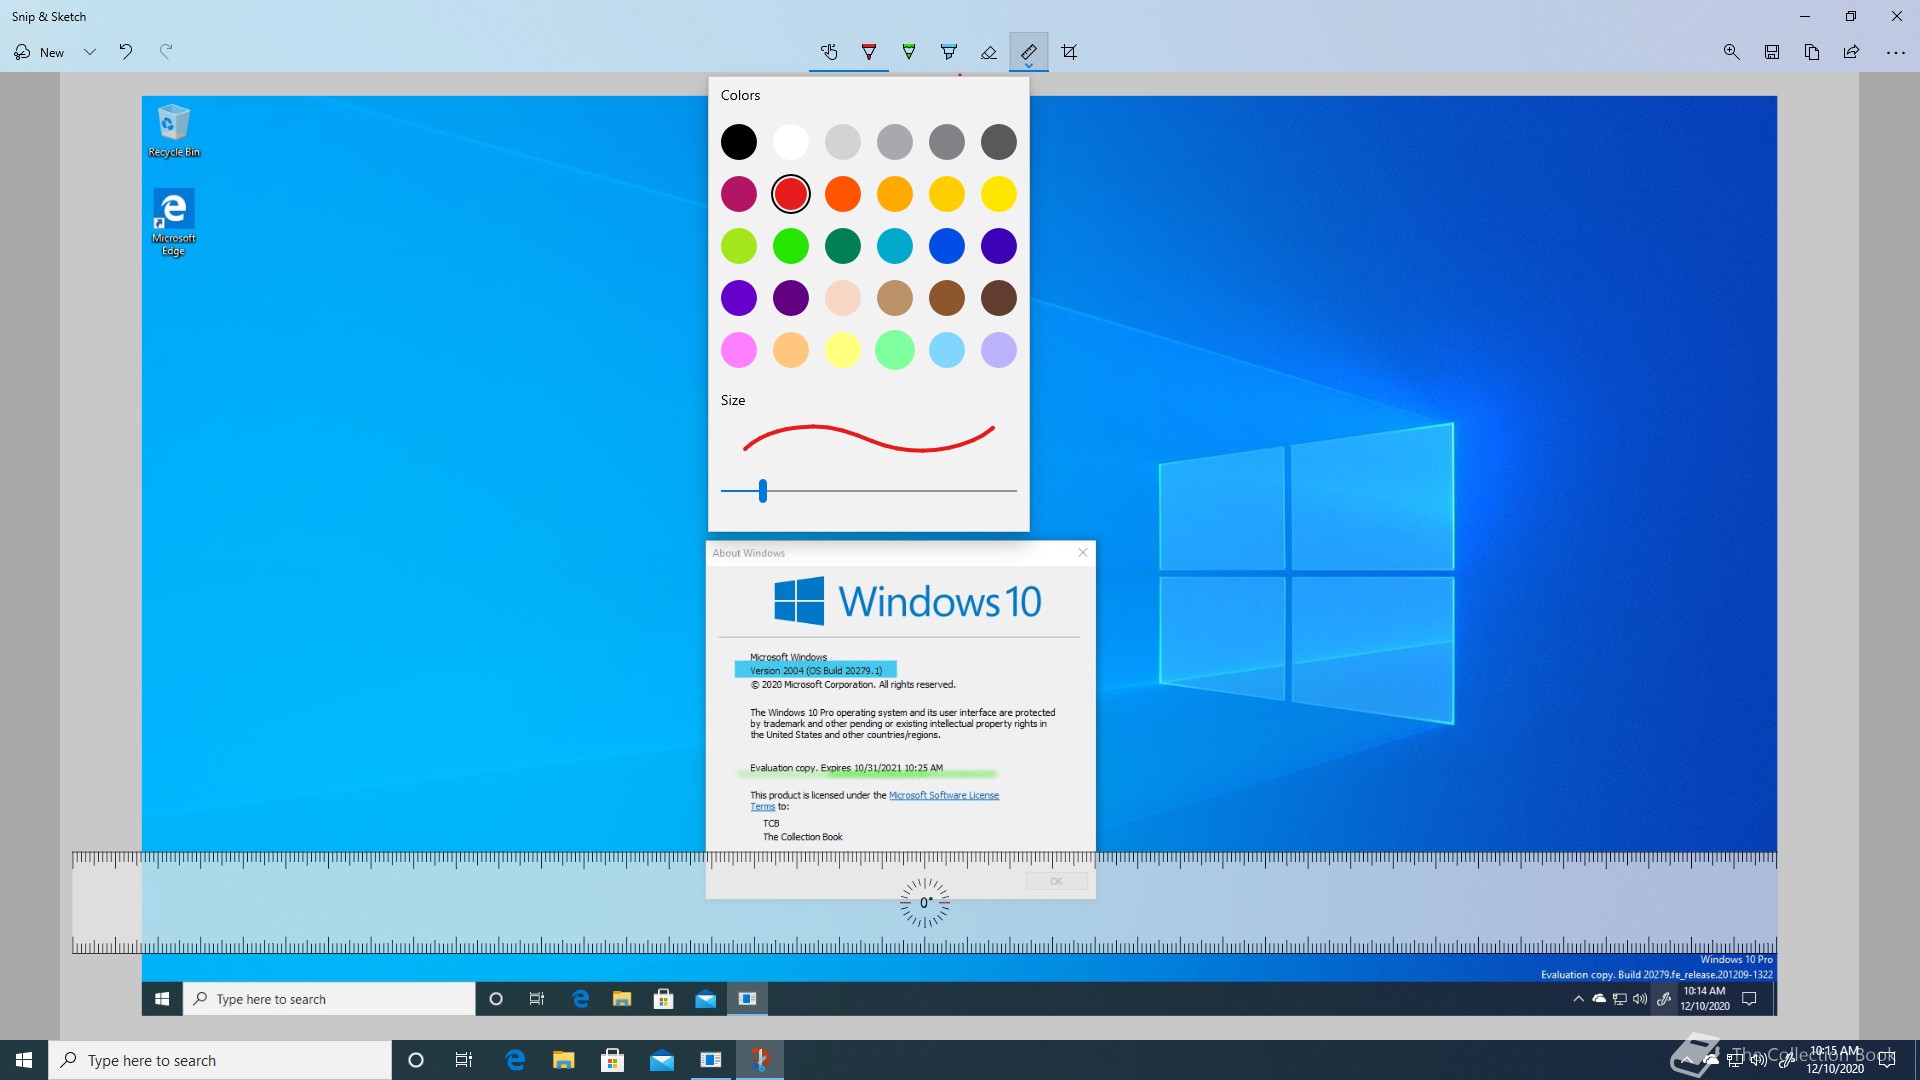
Task: Pick the dark gray color swatch
Action: pyautogui.click(x=999, y=142)
